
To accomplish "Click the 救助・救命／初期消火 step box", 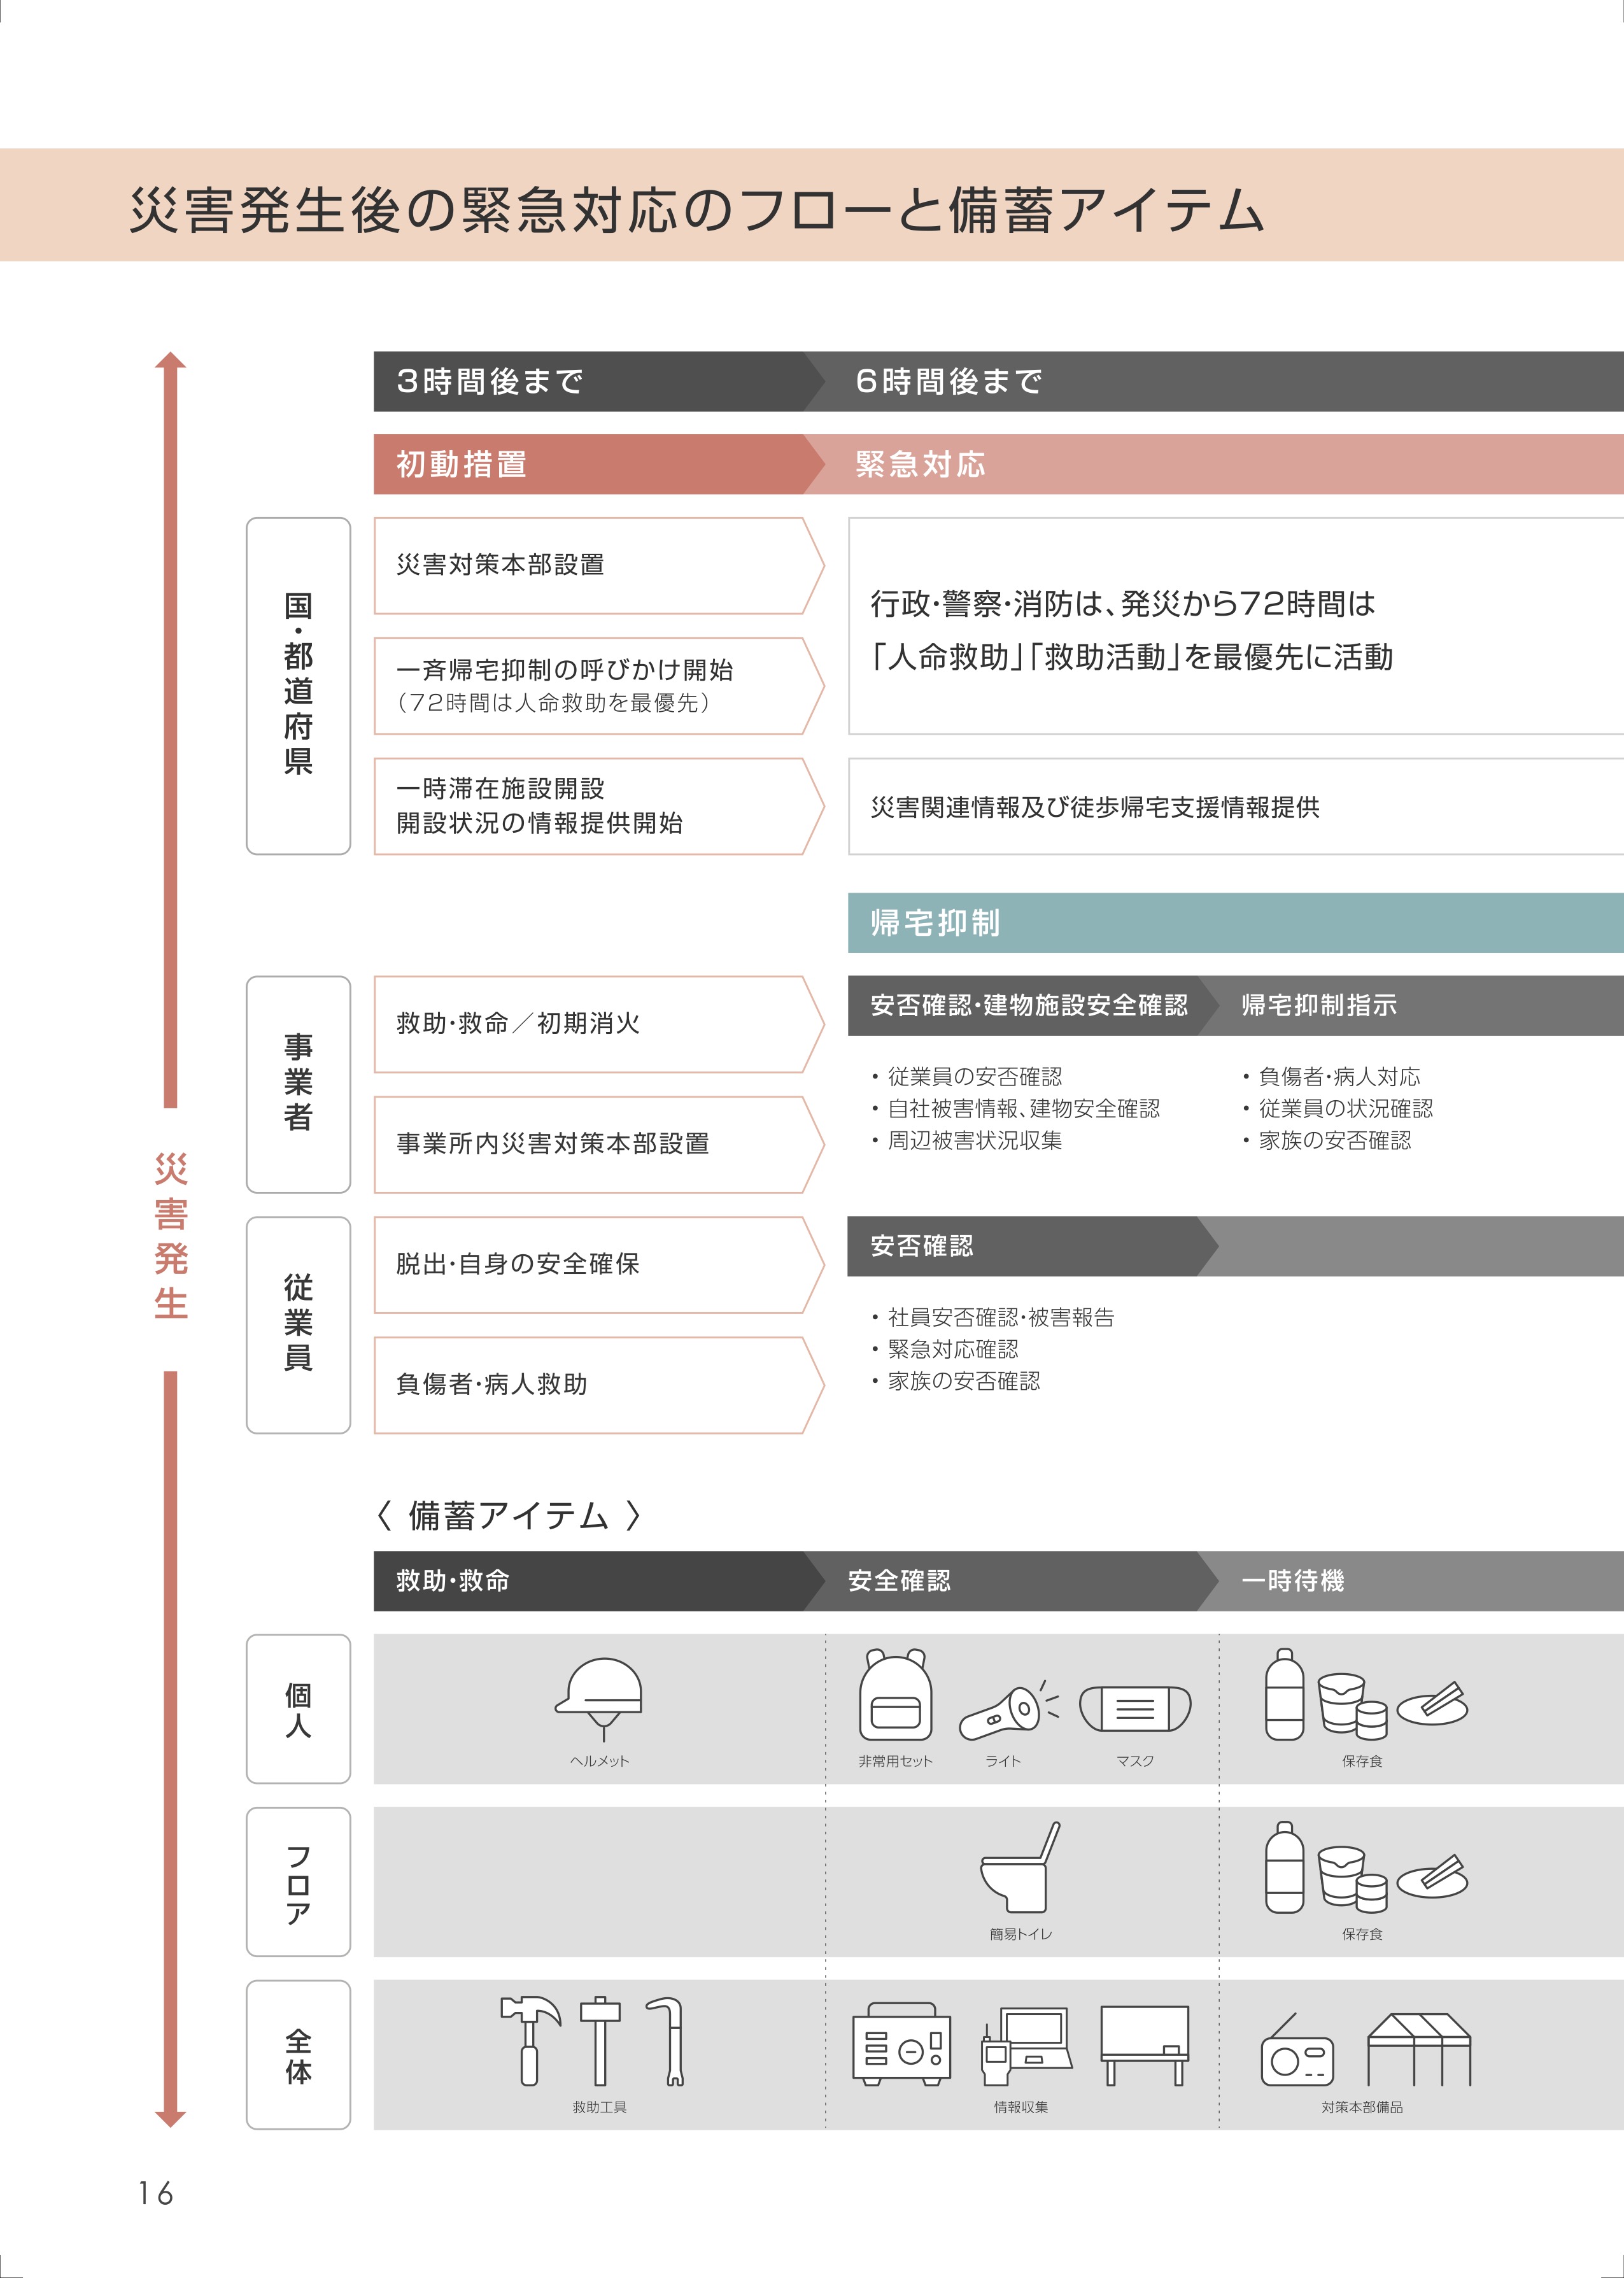I will (599, 1025).
